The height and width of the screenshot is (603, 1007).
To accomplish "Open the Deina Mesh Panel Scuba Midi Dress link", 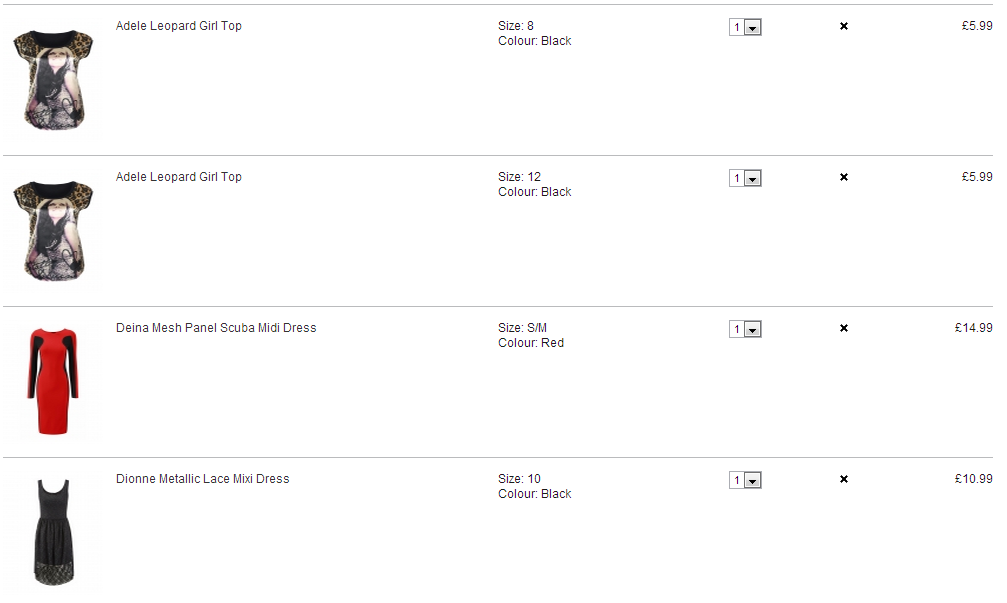I will pyautogui.click(x=216, y=328).
